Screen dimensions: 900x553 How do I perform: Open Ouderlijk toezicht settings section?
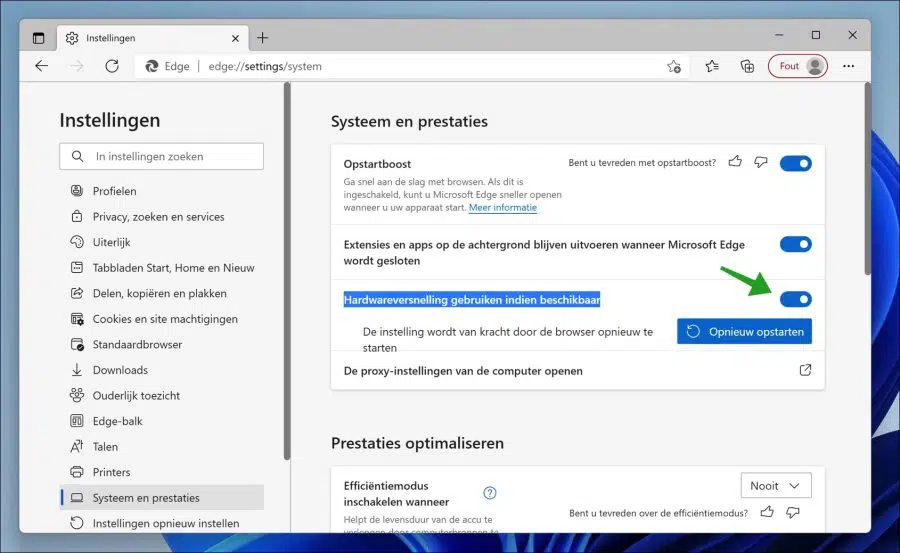[161, 396]
